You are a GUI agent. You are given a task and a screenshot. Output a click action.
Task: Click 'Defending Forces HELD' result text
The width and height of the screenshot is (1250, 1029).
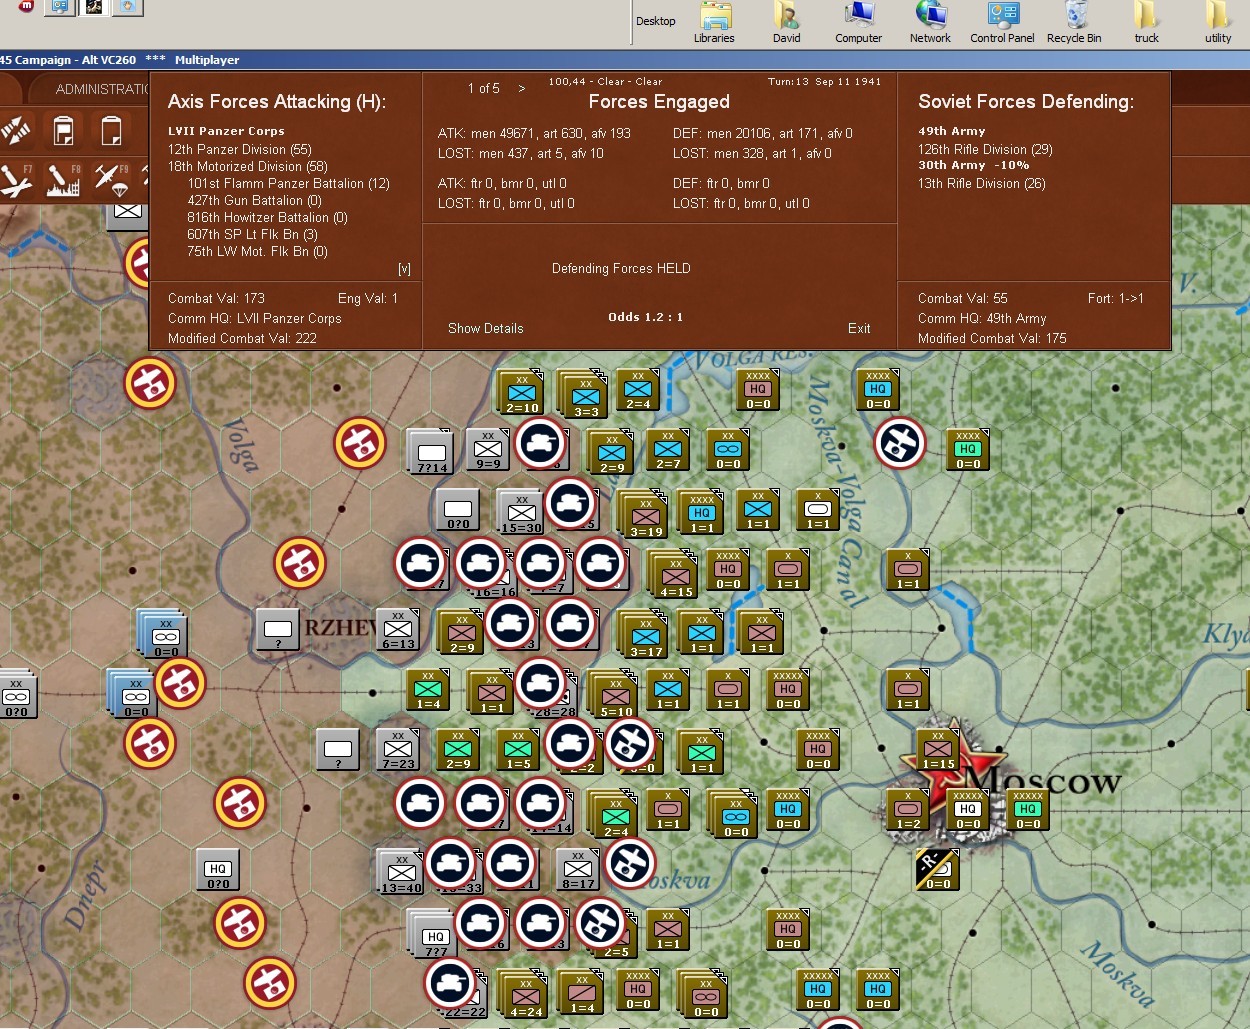[621, 268]
